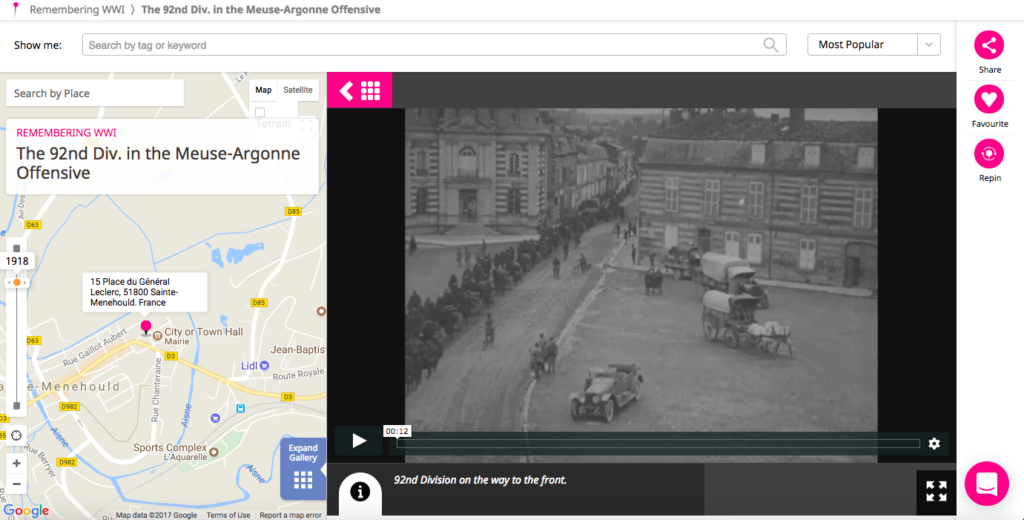The image size is (1024, 520).
Task: Open Remembering WWI breadcrumb
Action: coord(77,9)
